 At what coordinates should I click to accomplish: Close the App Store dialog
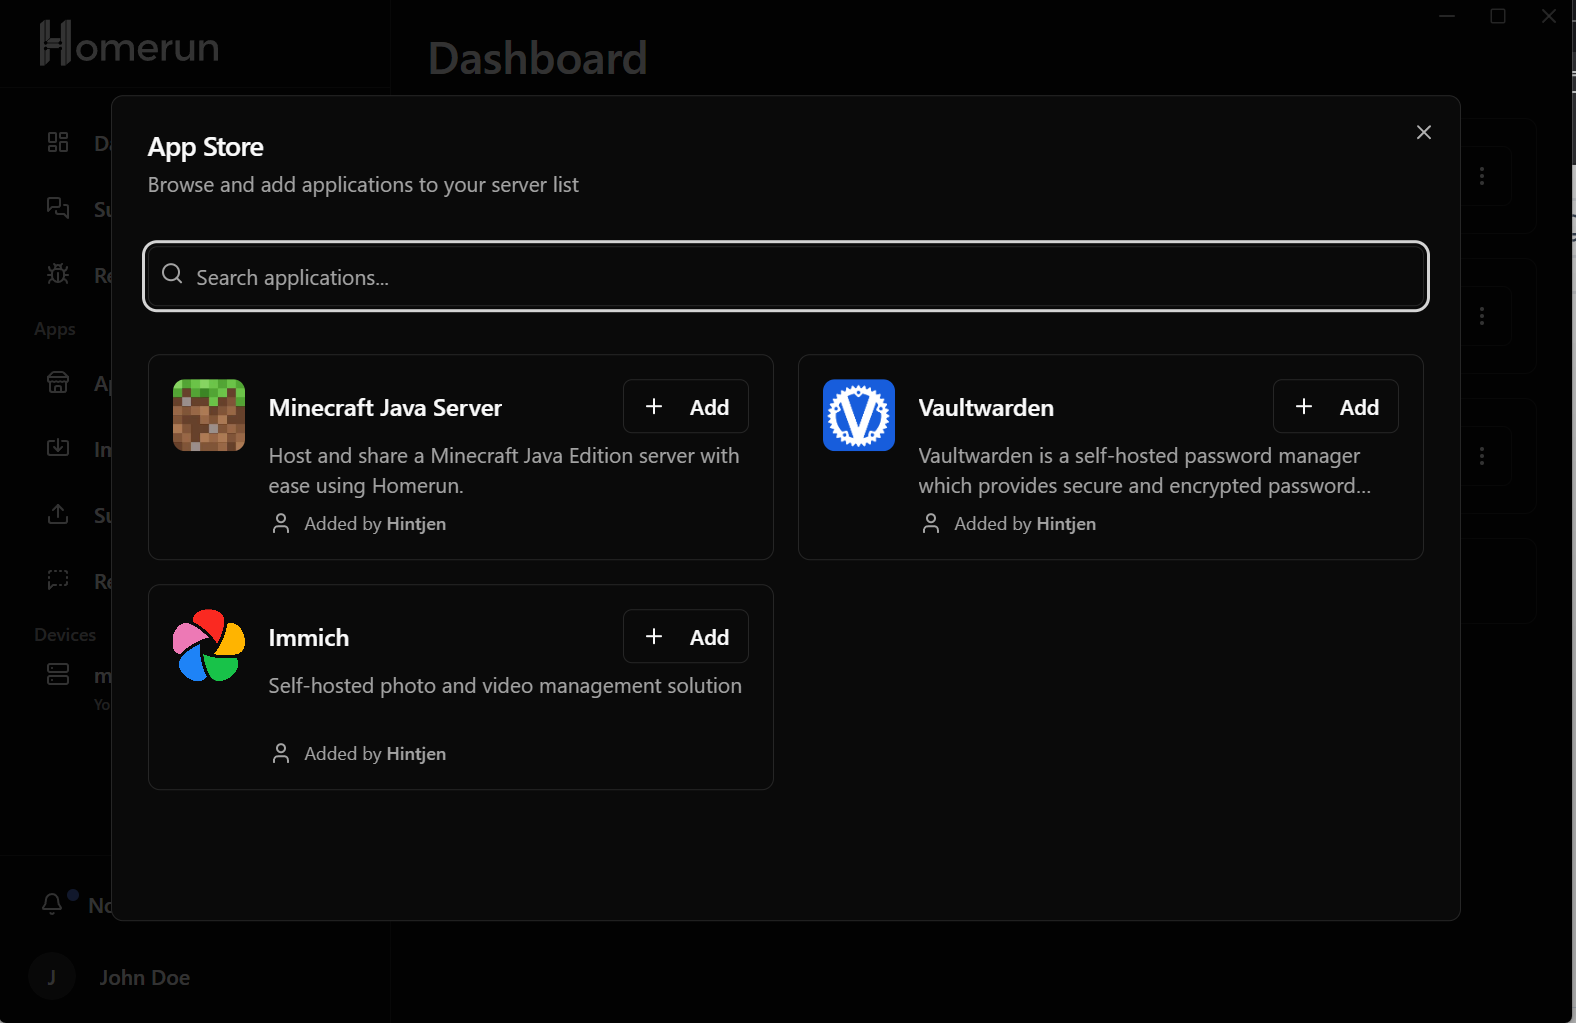(1424, 132)
